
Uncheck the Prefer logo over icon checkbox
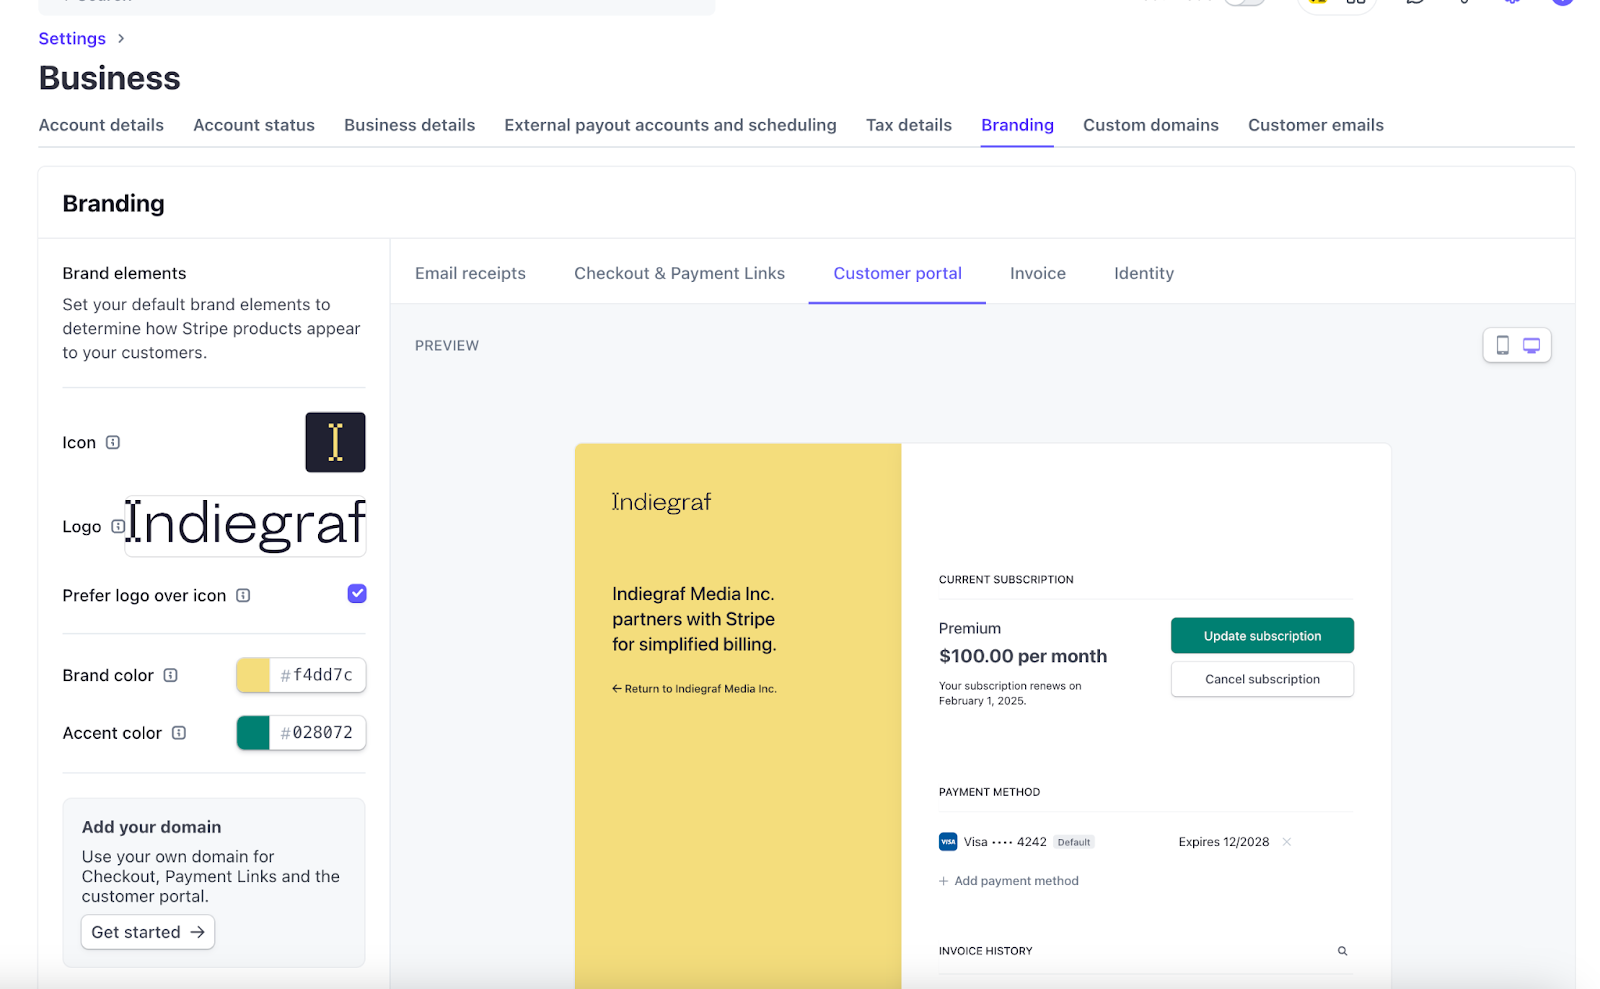coord(357,594)
